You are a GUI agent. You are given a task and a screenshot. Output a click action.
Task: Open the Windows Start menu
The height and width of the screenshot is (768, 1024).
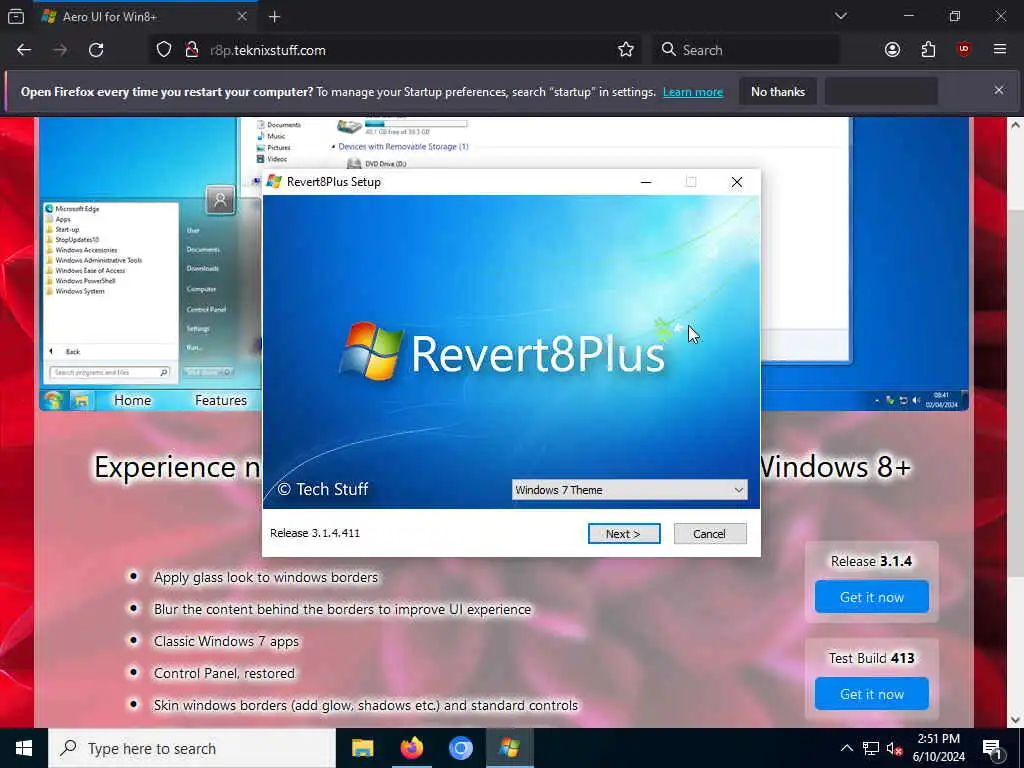(x=24, y=748)
